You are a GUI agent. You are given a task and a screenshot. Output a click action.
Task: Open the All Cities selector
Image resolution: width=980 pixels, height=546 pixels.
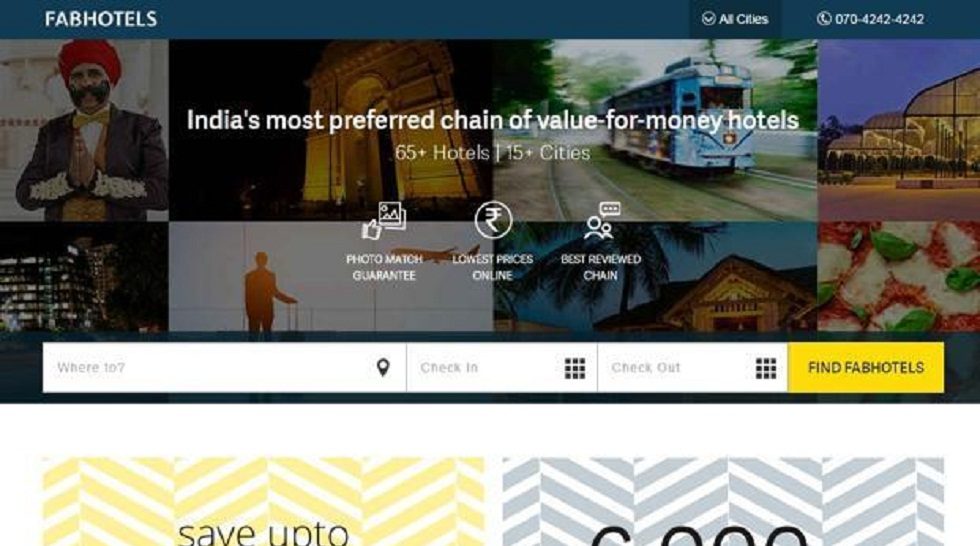pos(735,19)
